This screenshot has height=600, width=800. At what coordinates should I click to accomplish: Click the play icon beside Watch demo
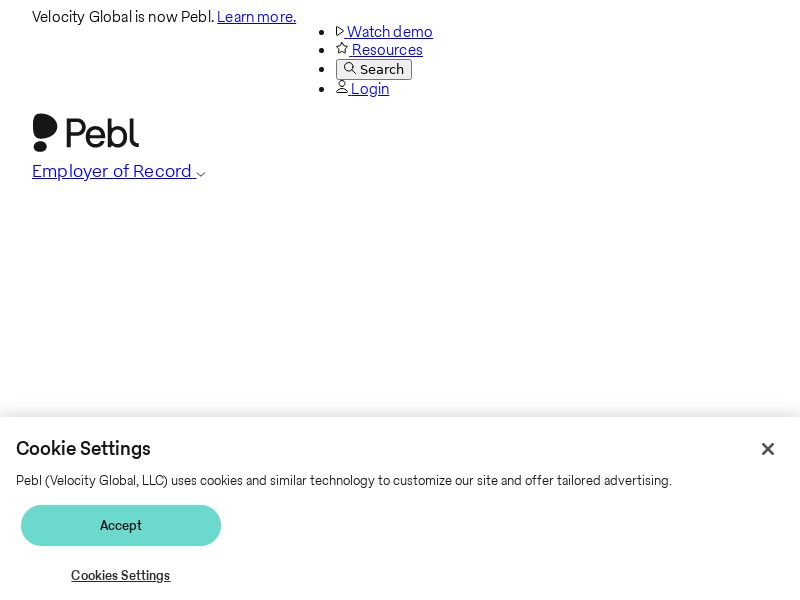pyautogui.click(x=341, y=31)
